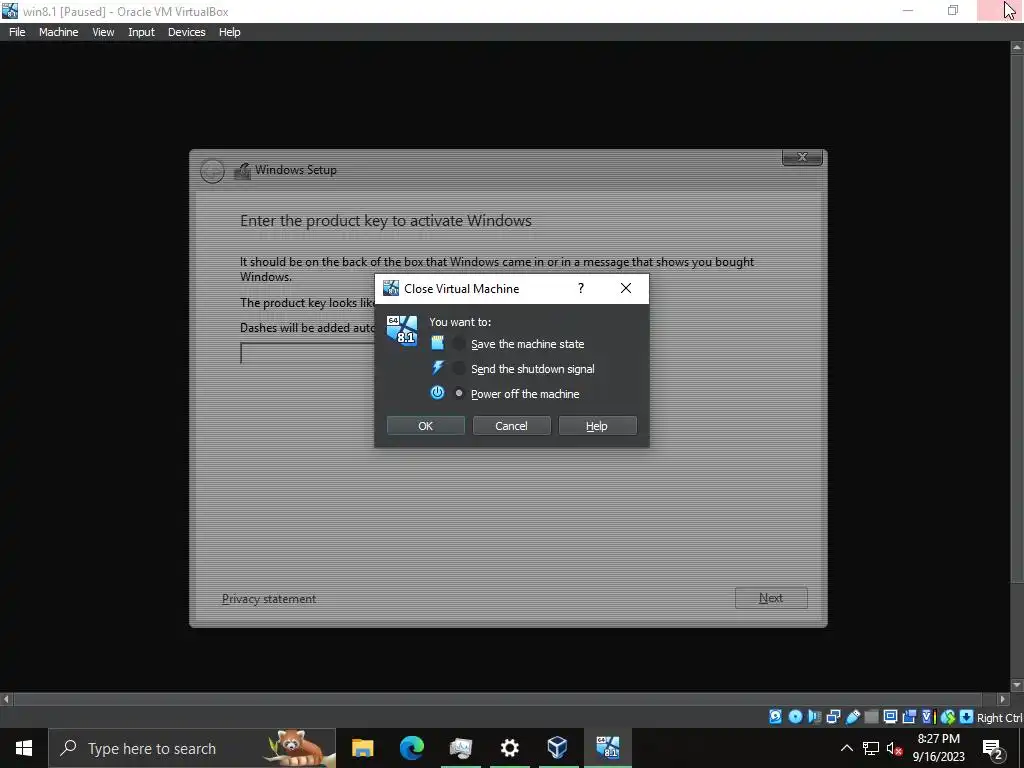The height and width of the screenshot is (768, 1024).
Task: Click the lightning bolt shutdown signal icon
Action: tap(438, 368)
